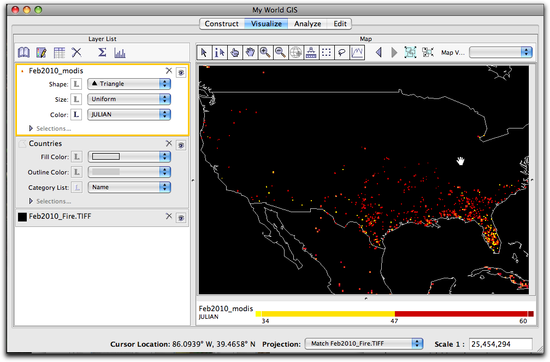
Task: Select the zoom out magnifier tool
Action: (280, 53)
